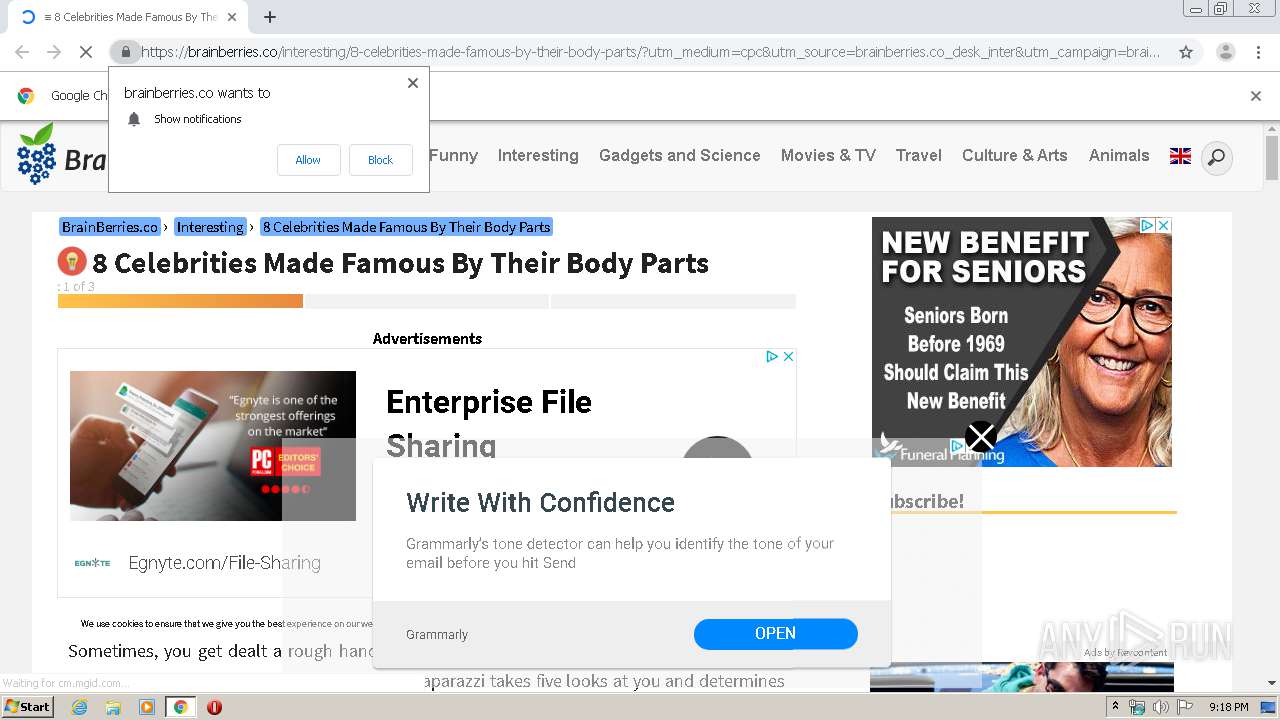The image size is (1280, 720).
Task: Open site search magnifier
Action: [1216, 158]
